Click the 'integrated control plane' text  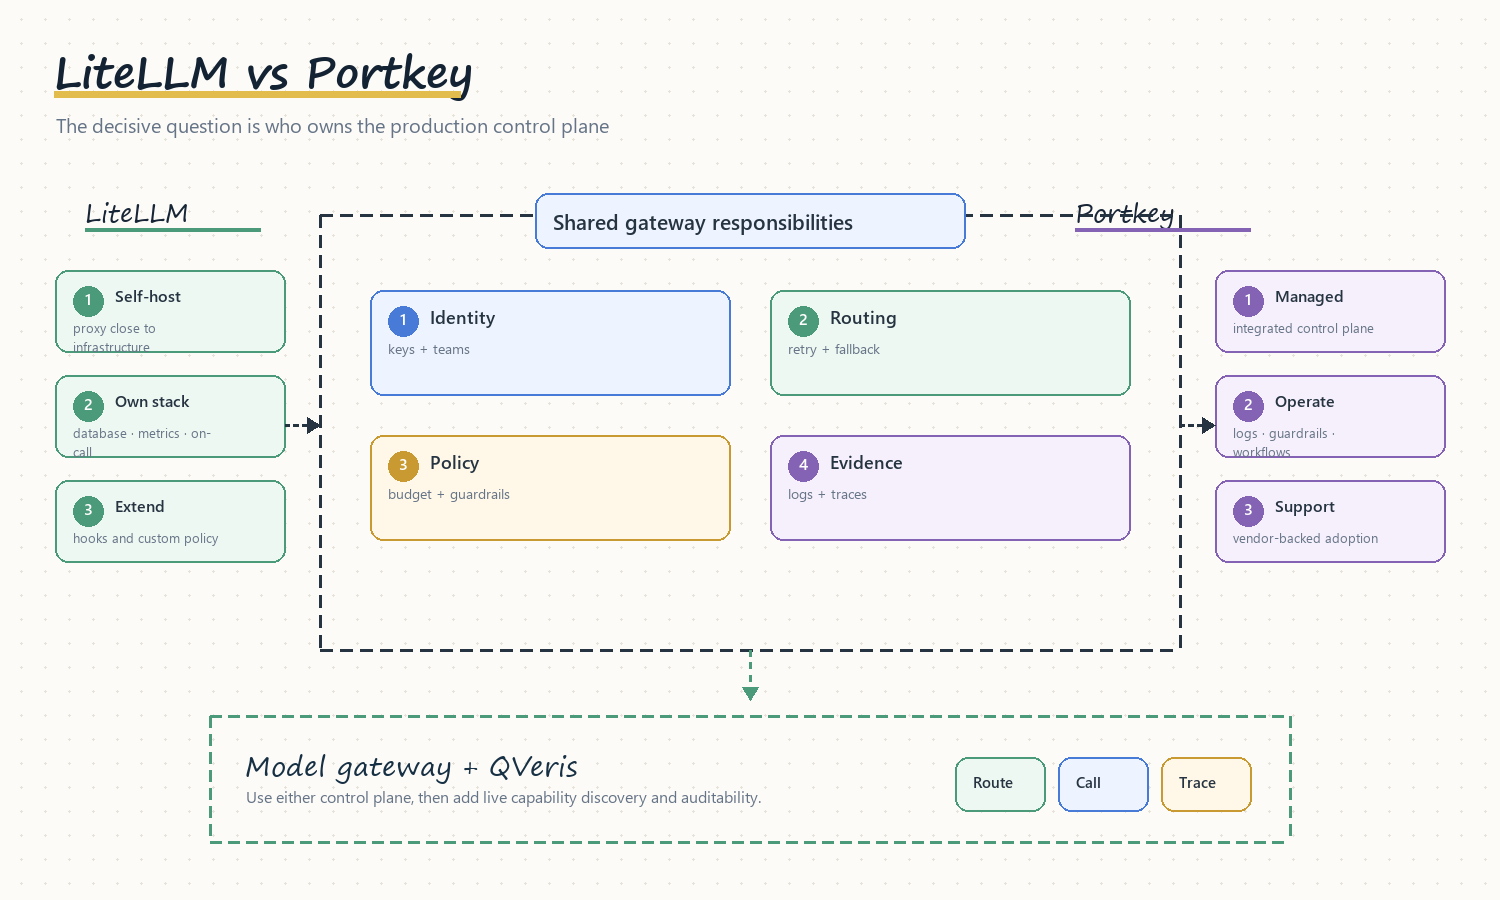coord(1303,329)
